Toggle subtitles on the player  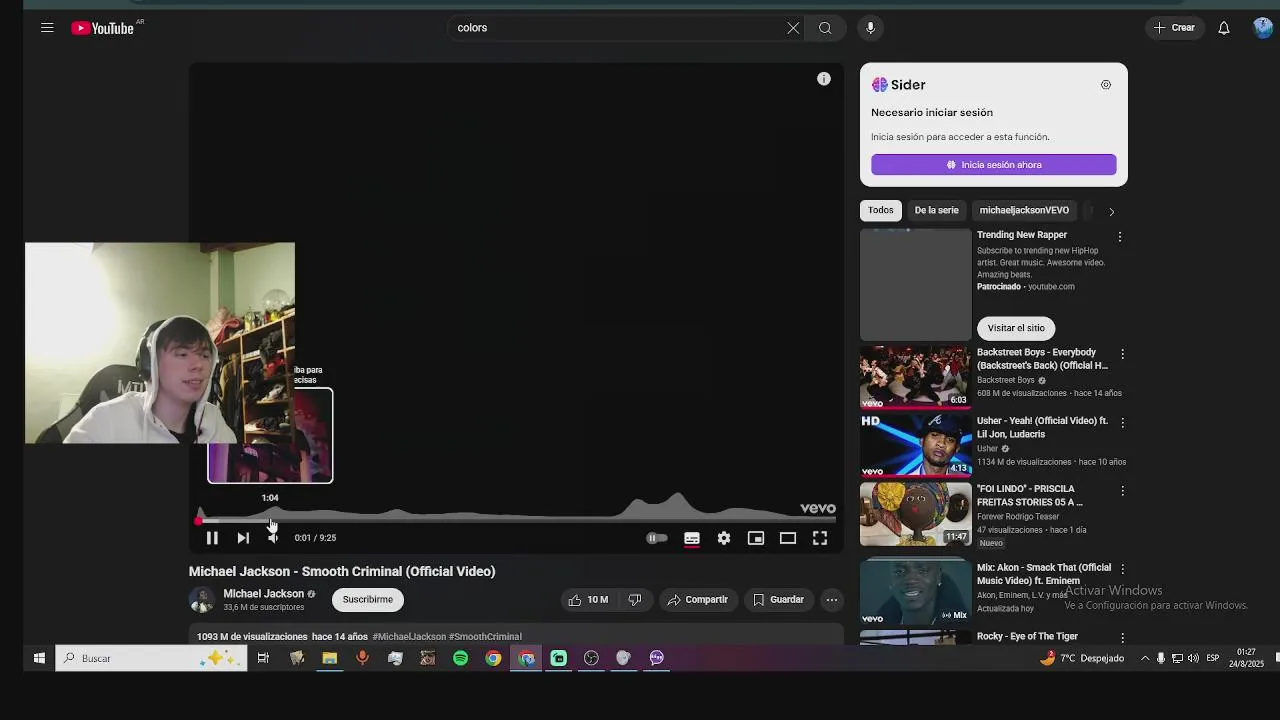click(x=692, y=538)
